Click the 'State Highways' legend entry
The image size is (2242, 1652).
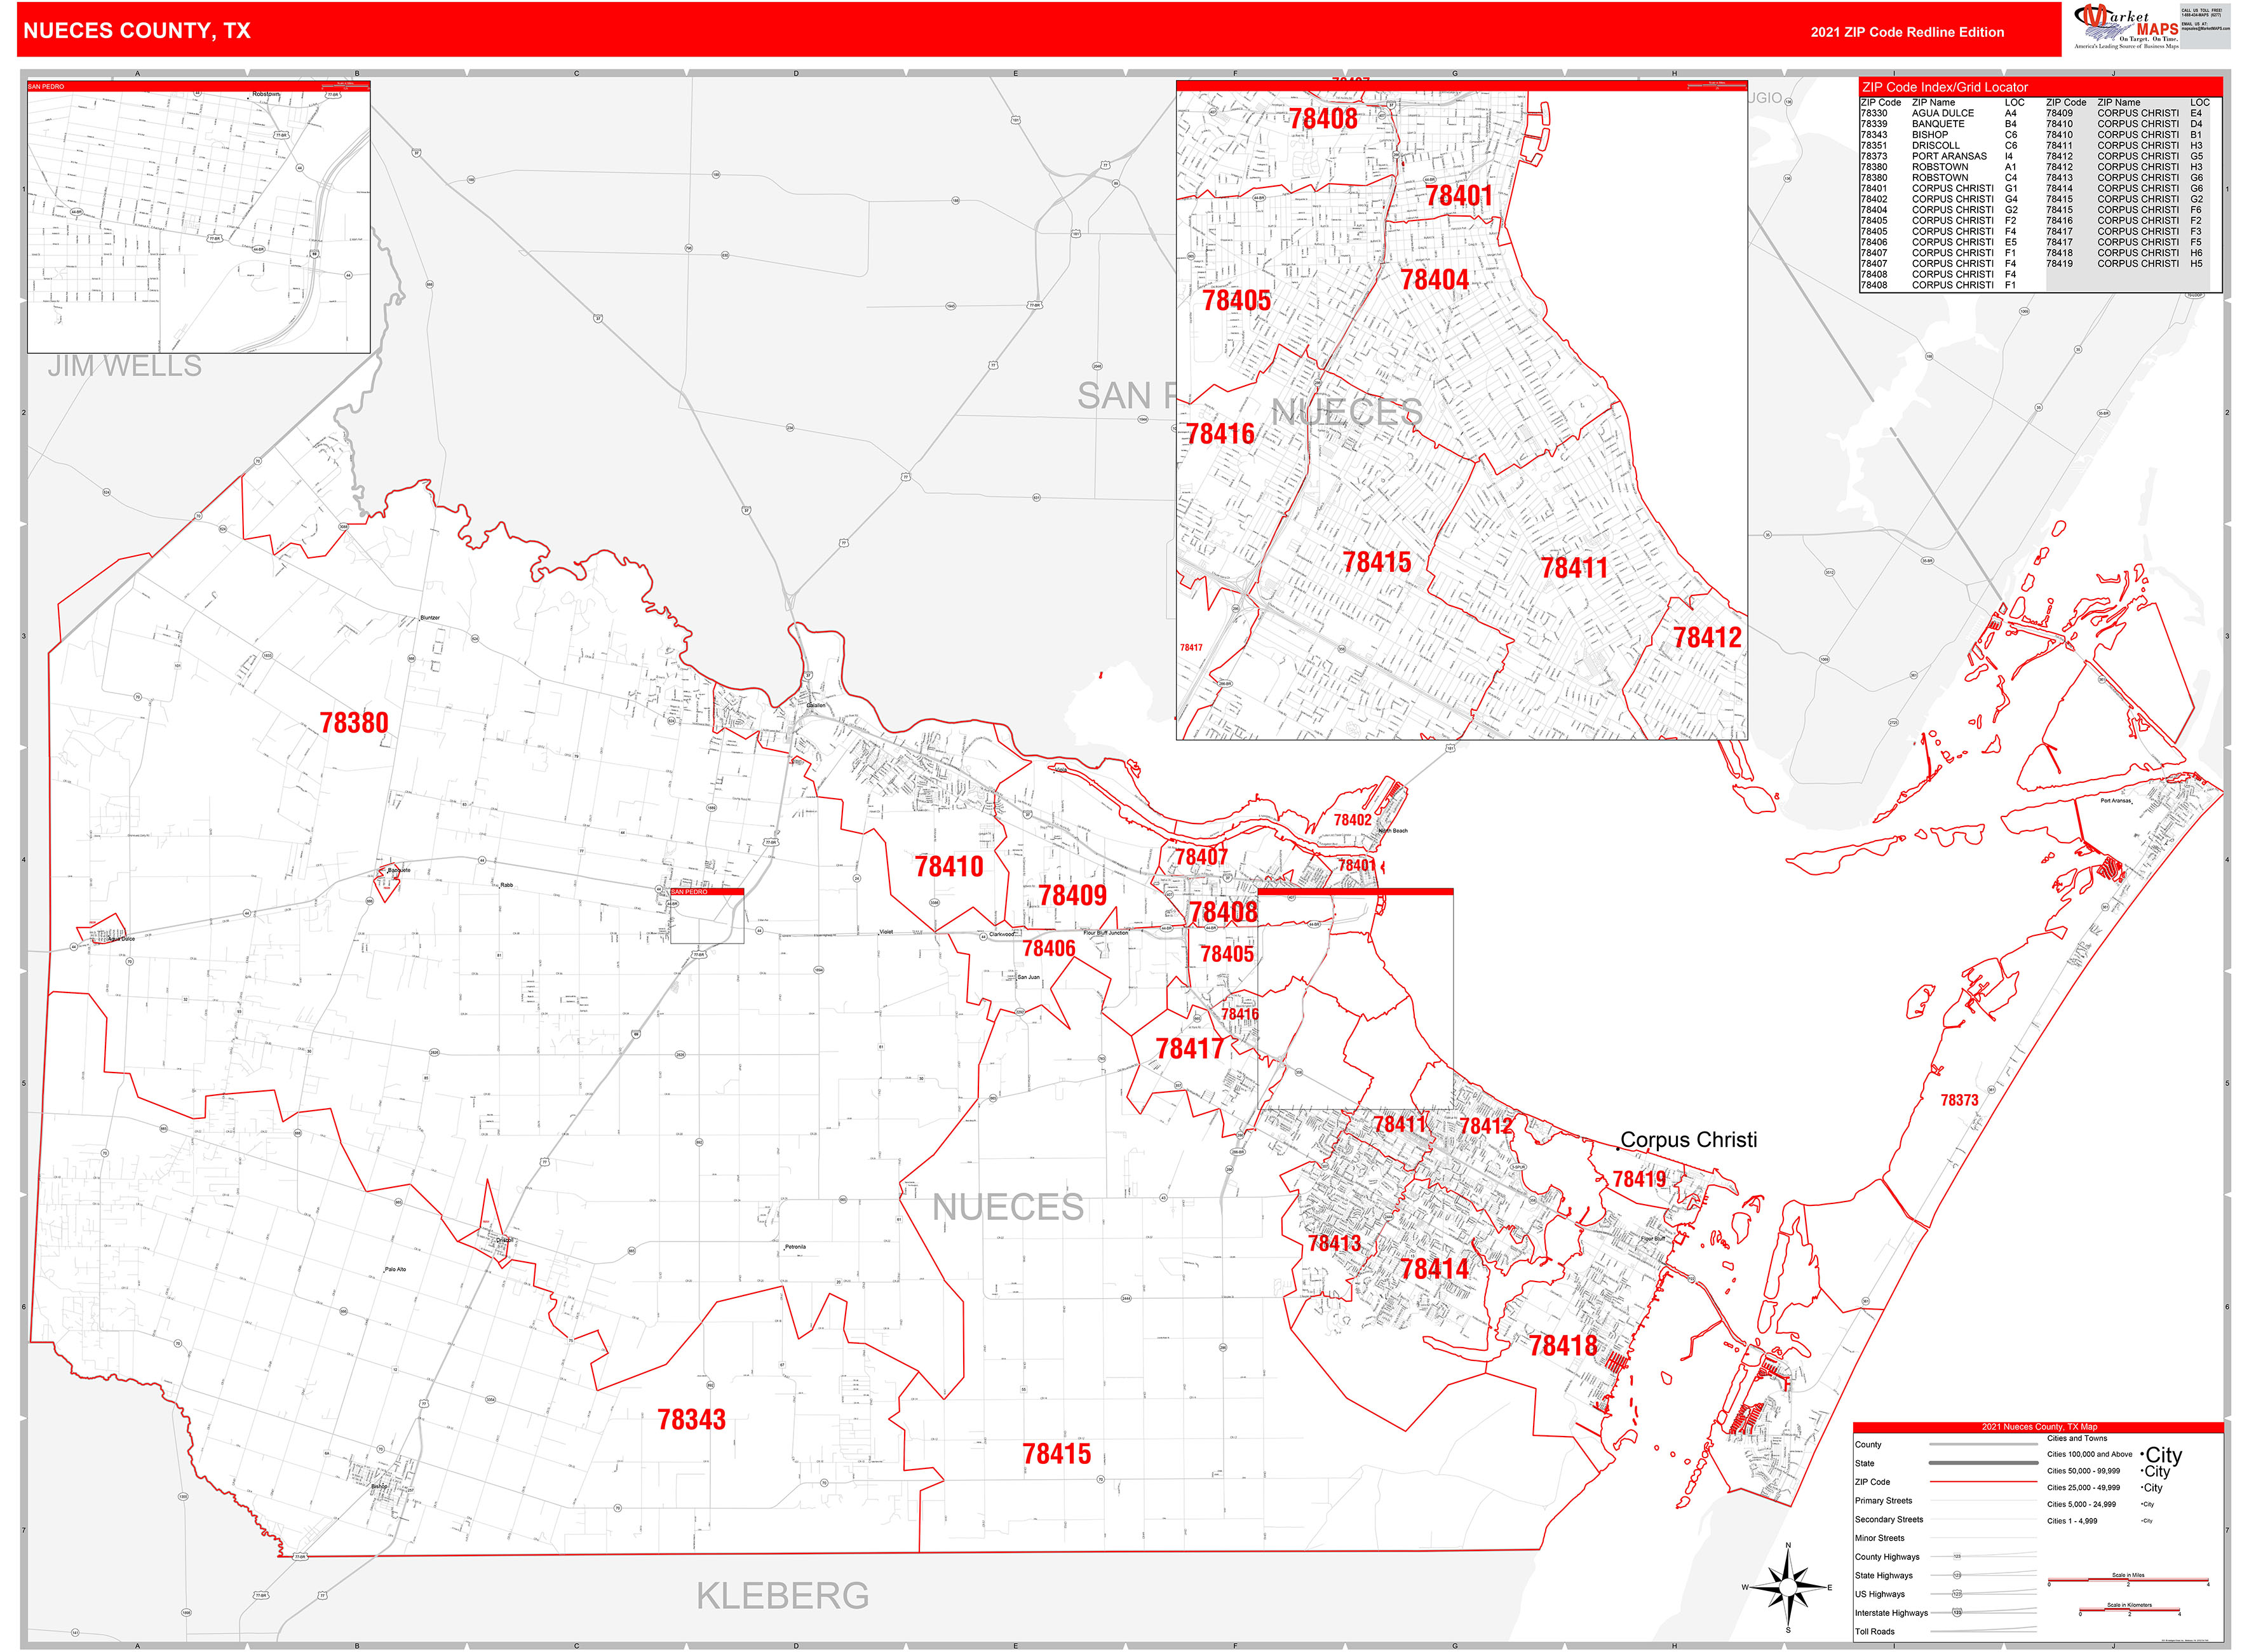point(1884,1576)
